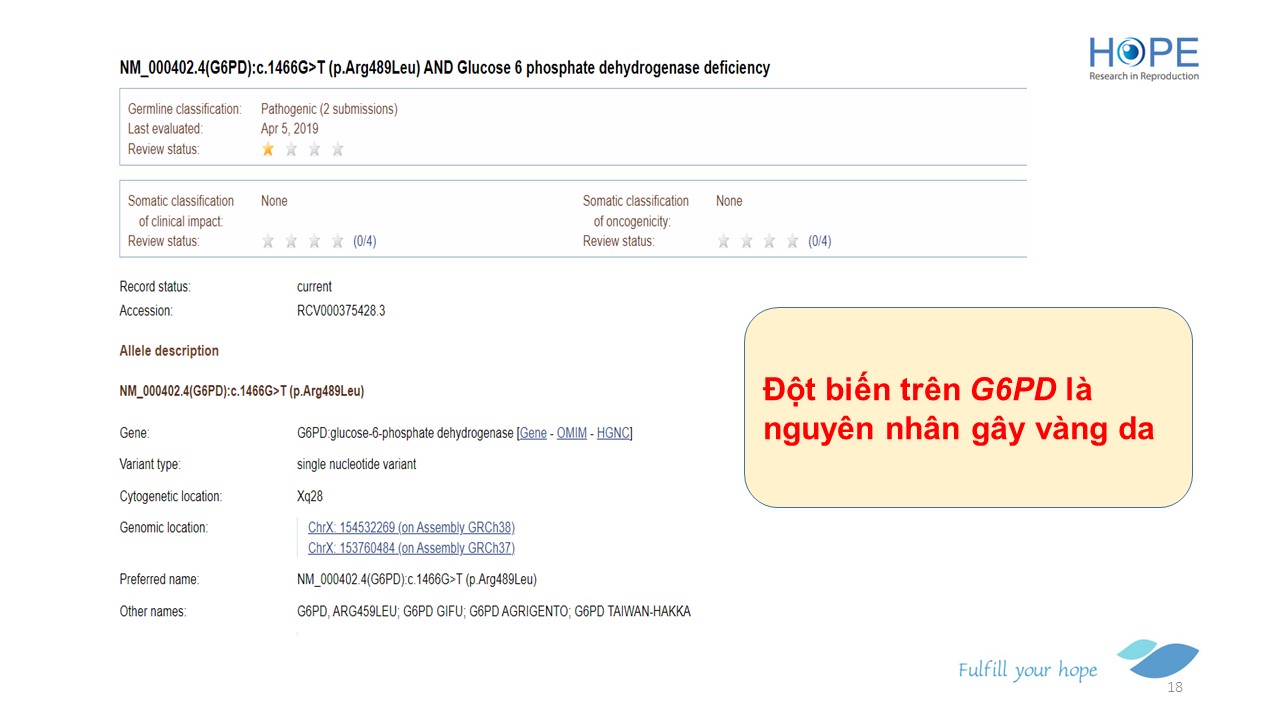
Task: Click the gold star in Review status
Action: tap(268, 149)
